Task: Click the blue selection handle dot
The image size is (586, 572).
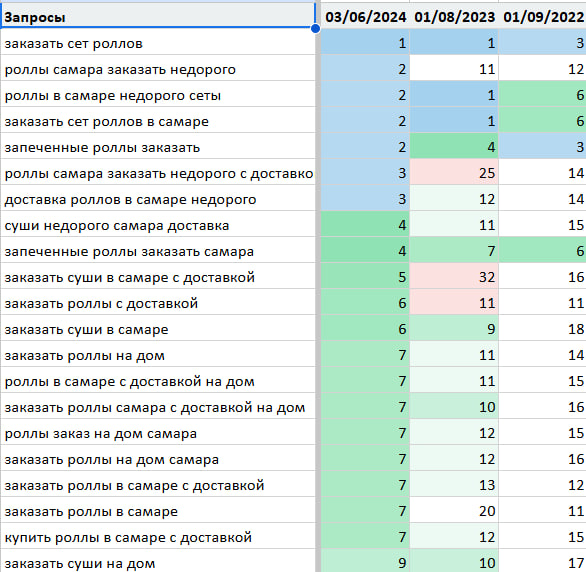Action: pyautogui.click(x=315, y=28)
